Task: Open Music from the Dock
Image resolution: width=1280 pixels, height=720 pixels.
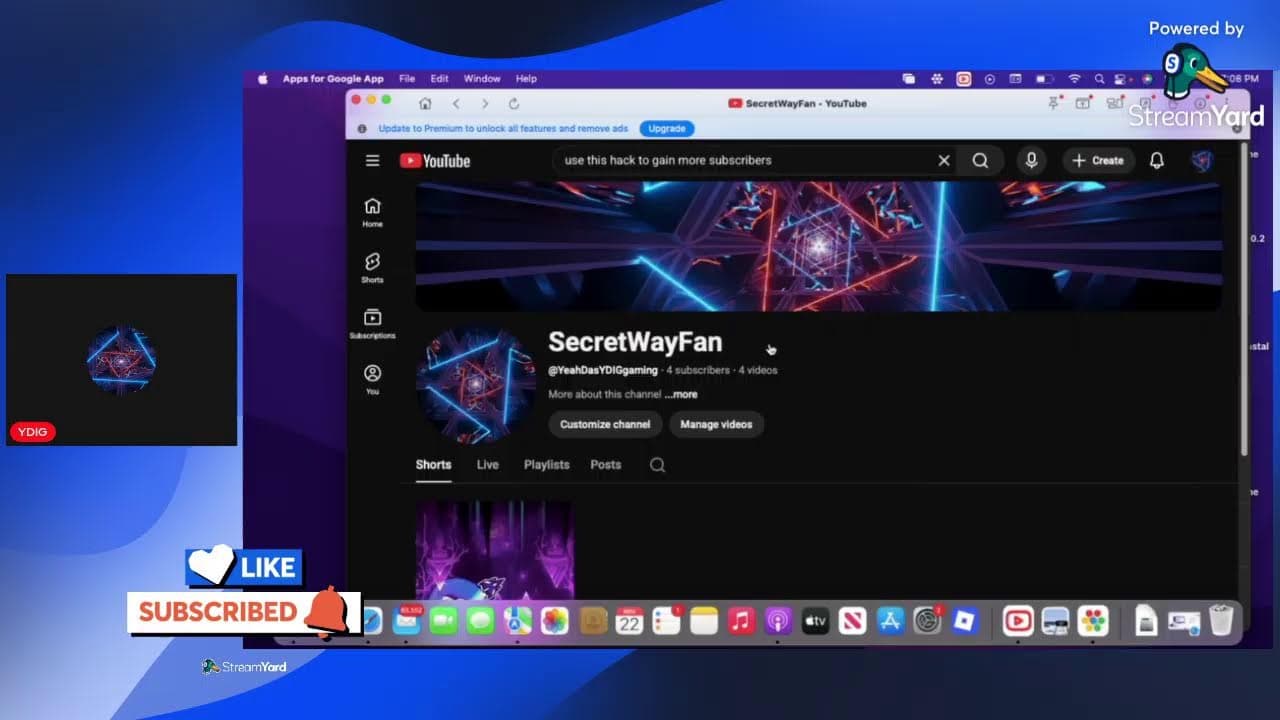Action: [741, 620]
